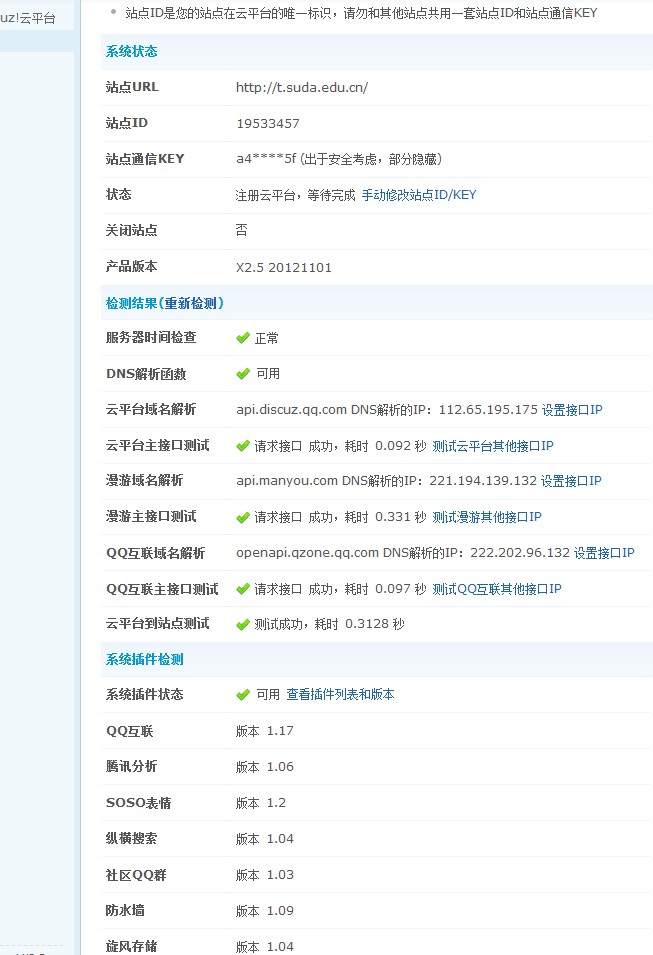Click 旋风存储 plugin version 1.04
Image resolution: width=653 pixels, height=955 pixels.
[265, 946]
